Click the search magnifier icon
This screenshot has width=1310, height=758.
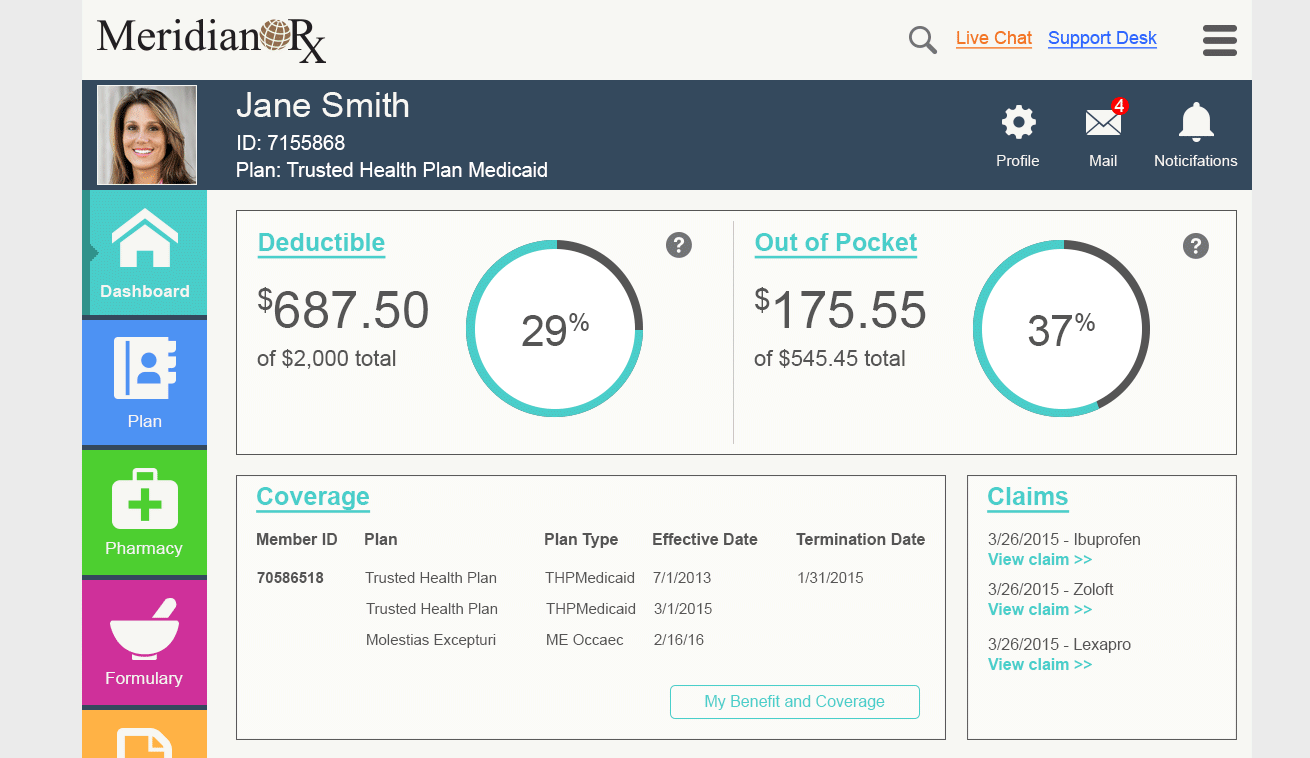[922, 40]
